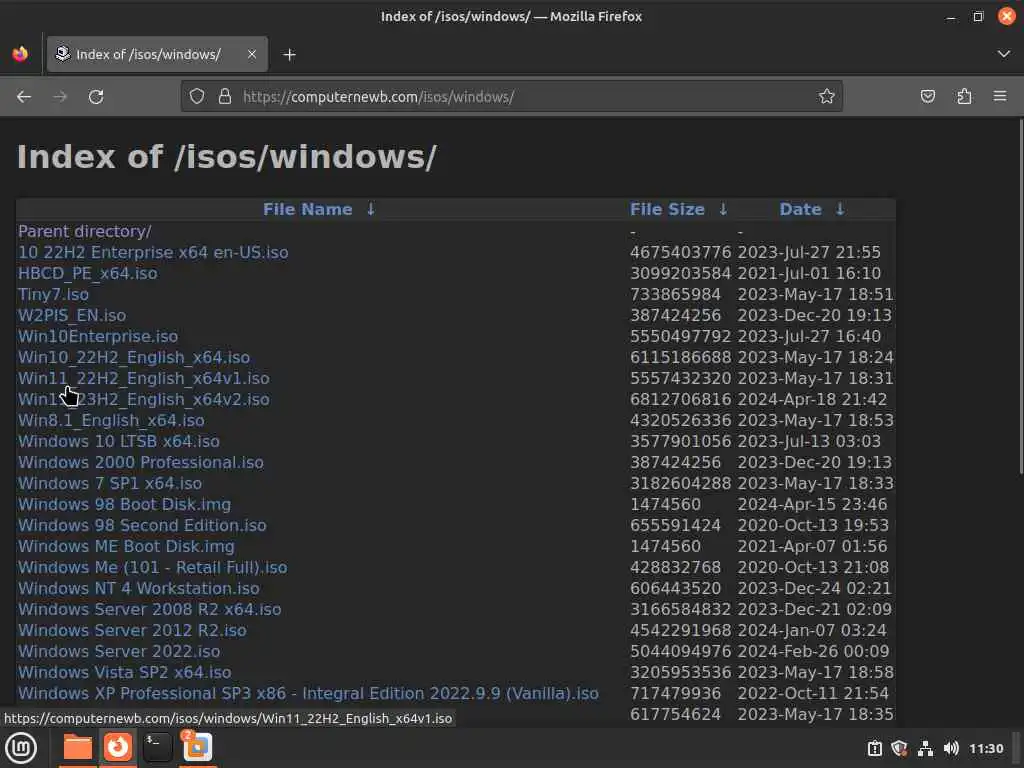Open the Tiny7.iso link
Viewport: 1024px width, 768px height.
[x=53, y=295]
